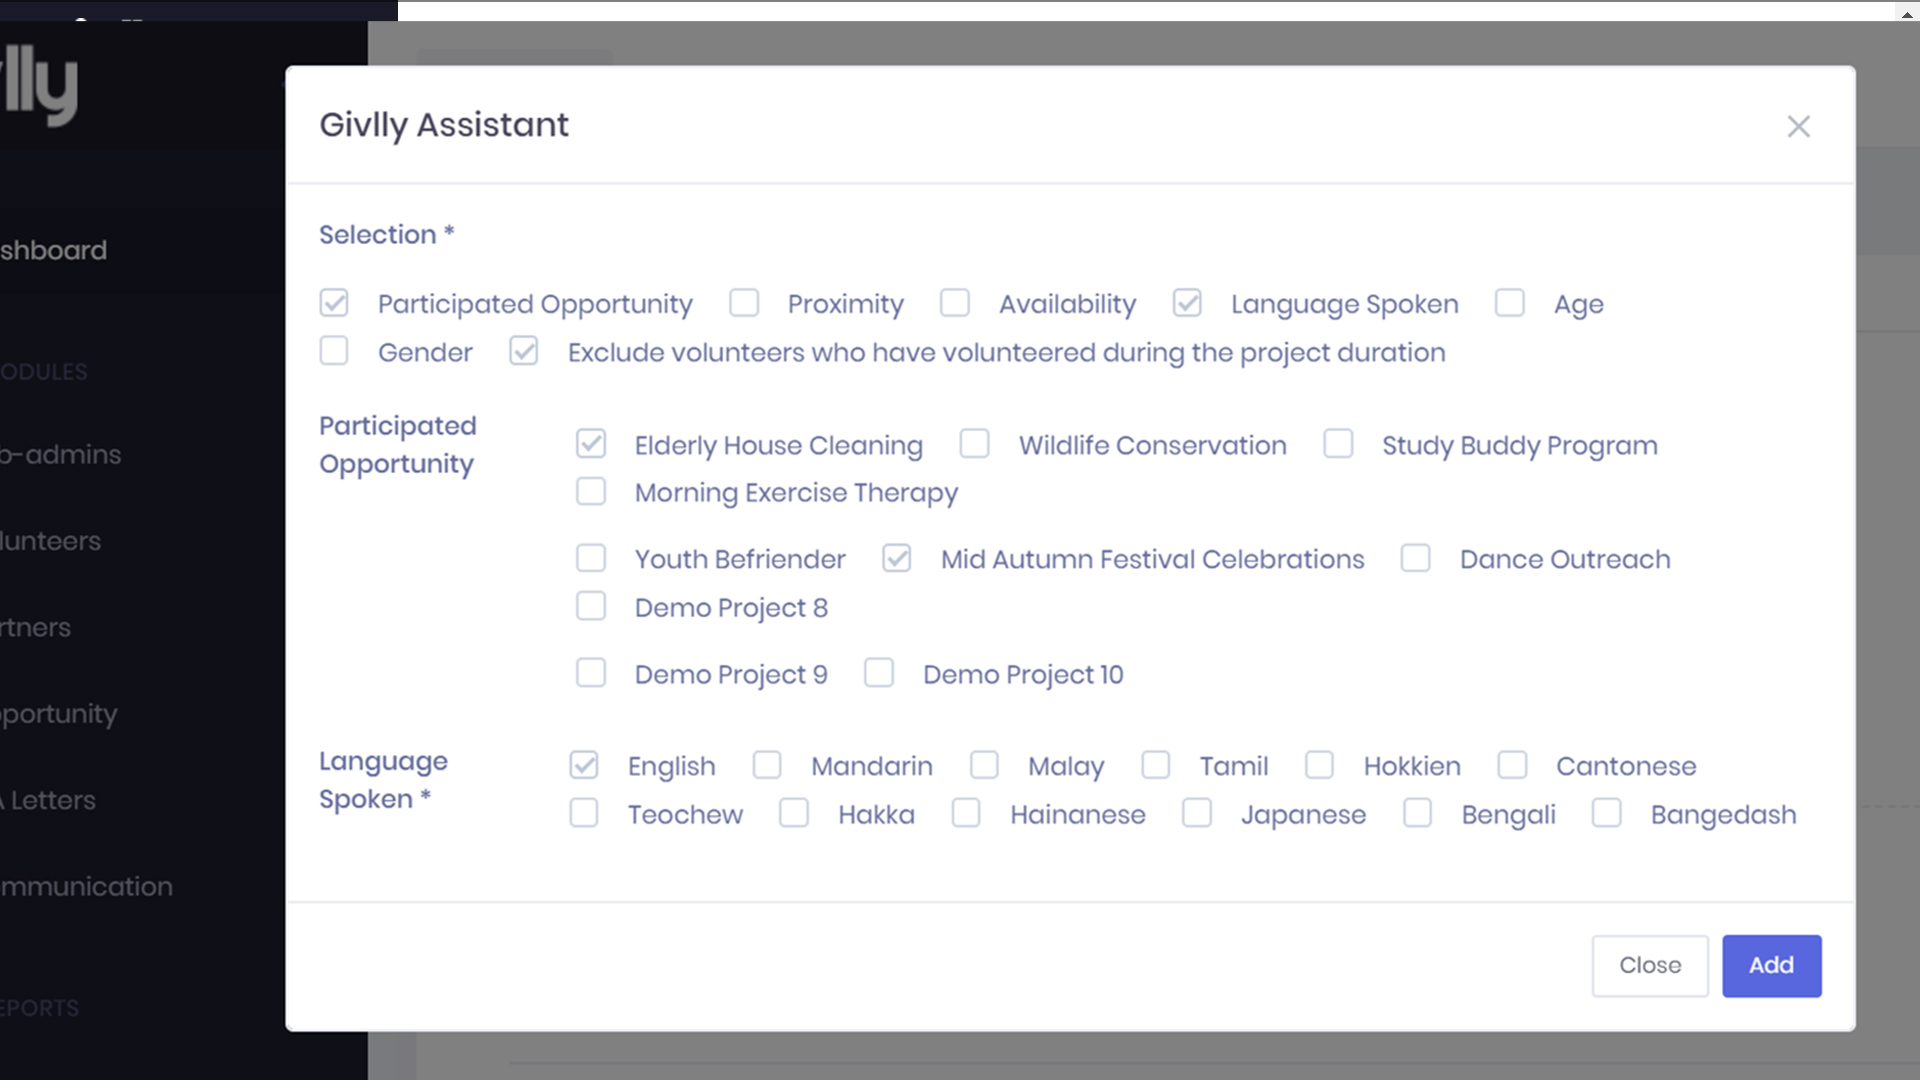Enable the Japanese language checkbox
This screenshot has width=1920, height=1080.
click(1197, 813)
